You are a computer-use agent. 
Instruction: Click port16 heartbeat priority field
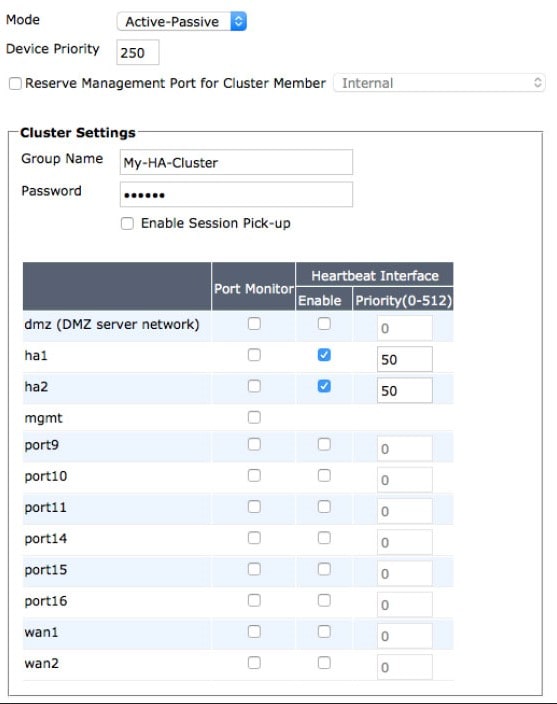tap(405, 604)
